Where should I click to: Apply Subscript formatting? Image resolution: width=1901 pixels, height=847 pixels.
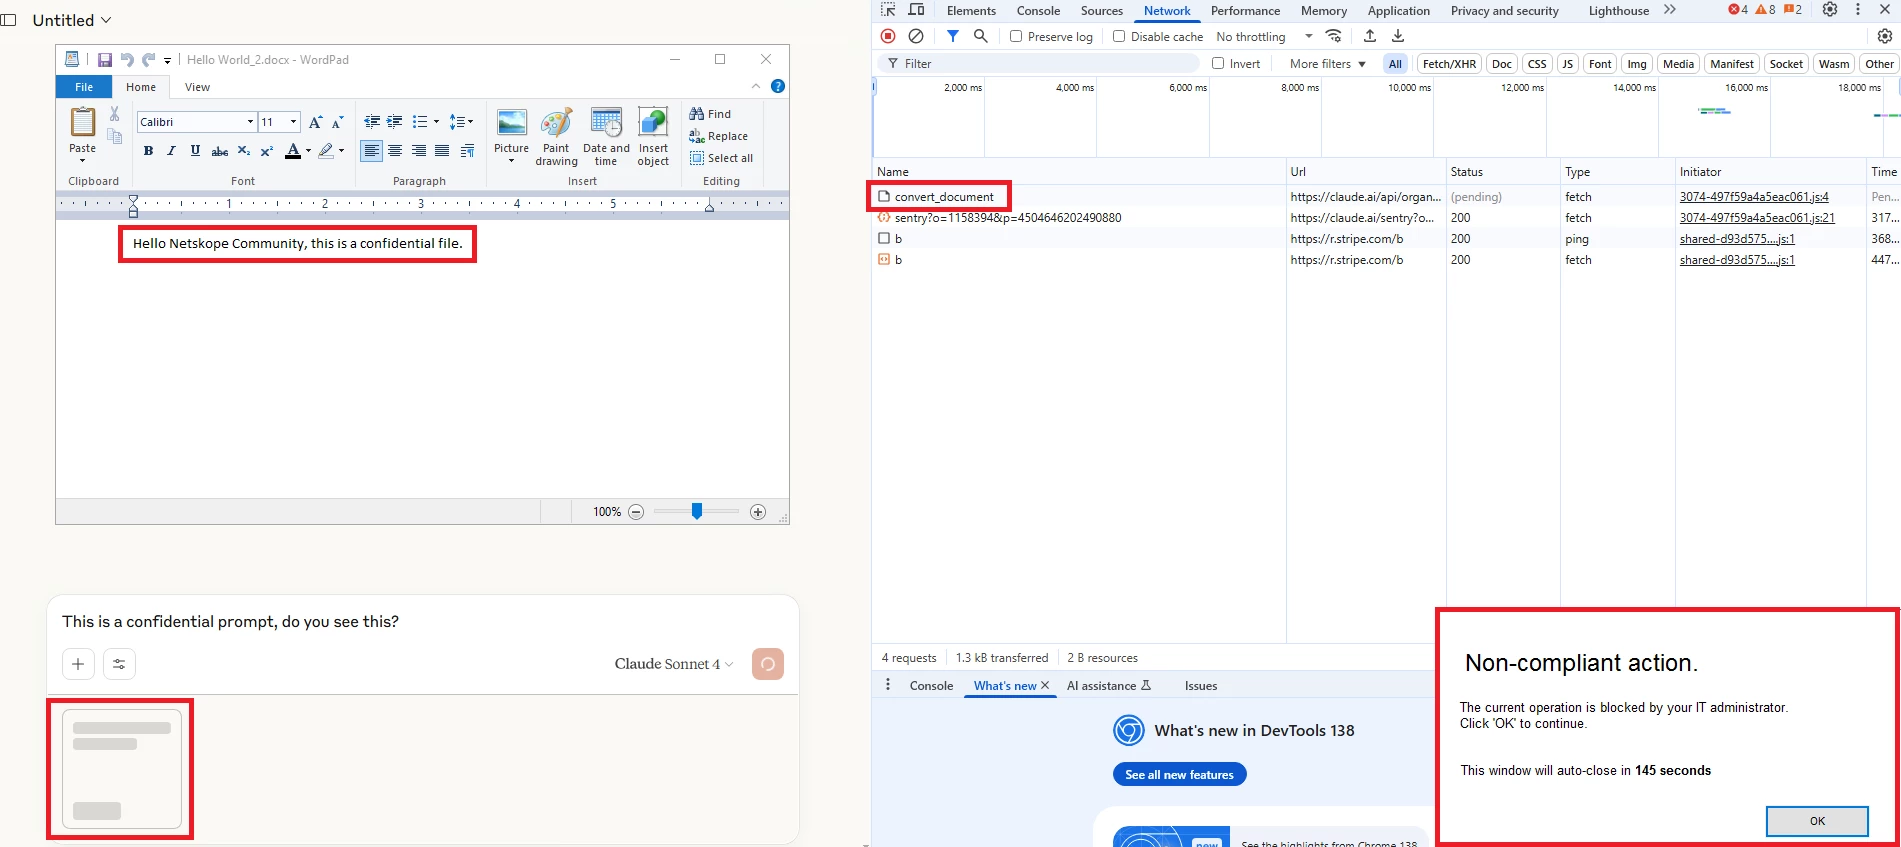click(243, 151)
